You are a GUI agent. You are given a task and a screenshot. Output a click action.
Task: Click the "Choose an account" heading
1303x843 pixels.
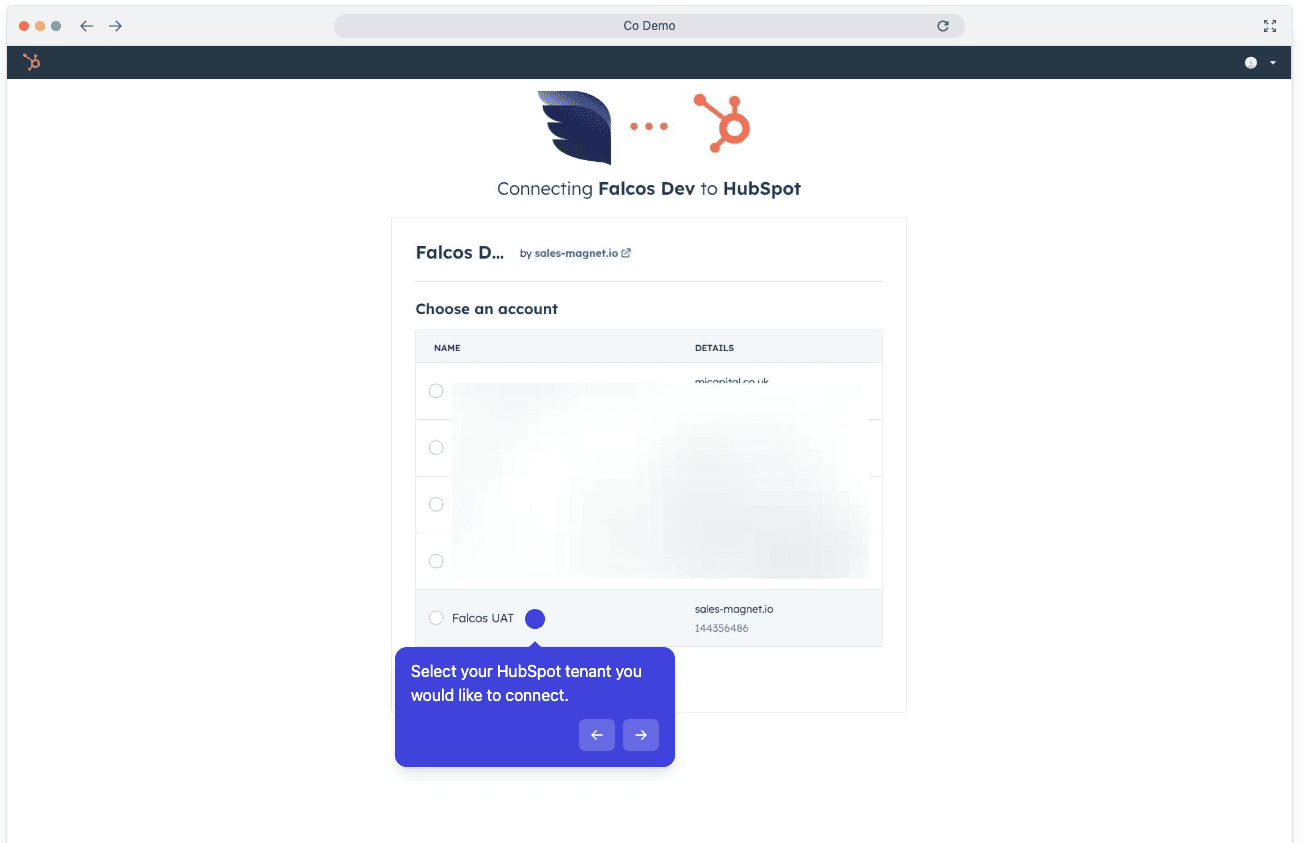pos(487,309)
